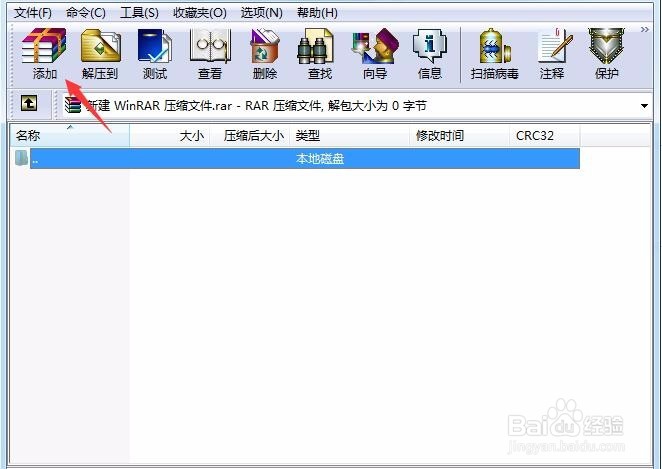Image resolution: width=662 pixels, height=469 pixels.
Task: Sort by 修改时间 column header
Action: tap(459, 136)
